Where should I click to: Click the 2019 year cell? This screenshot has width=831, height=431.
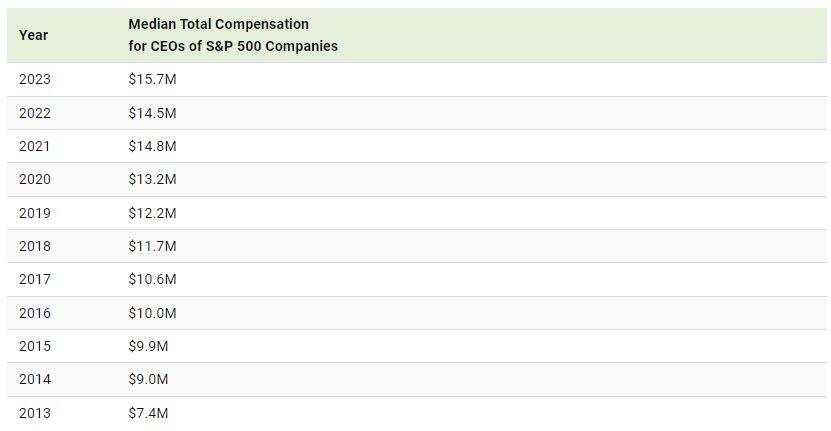pos(35,213)
